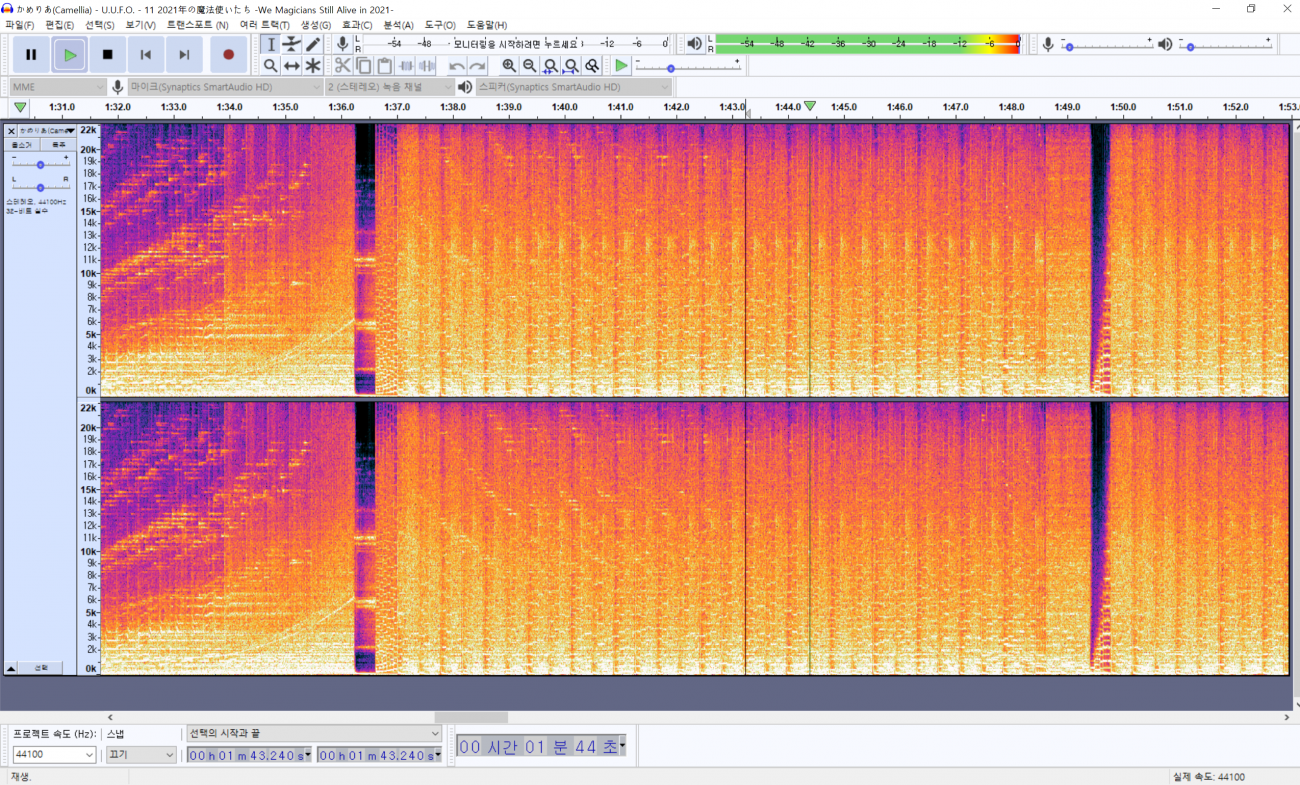Open the 마이크 recording device dropdown
The image size is (1300, 785).
(223, 87)
